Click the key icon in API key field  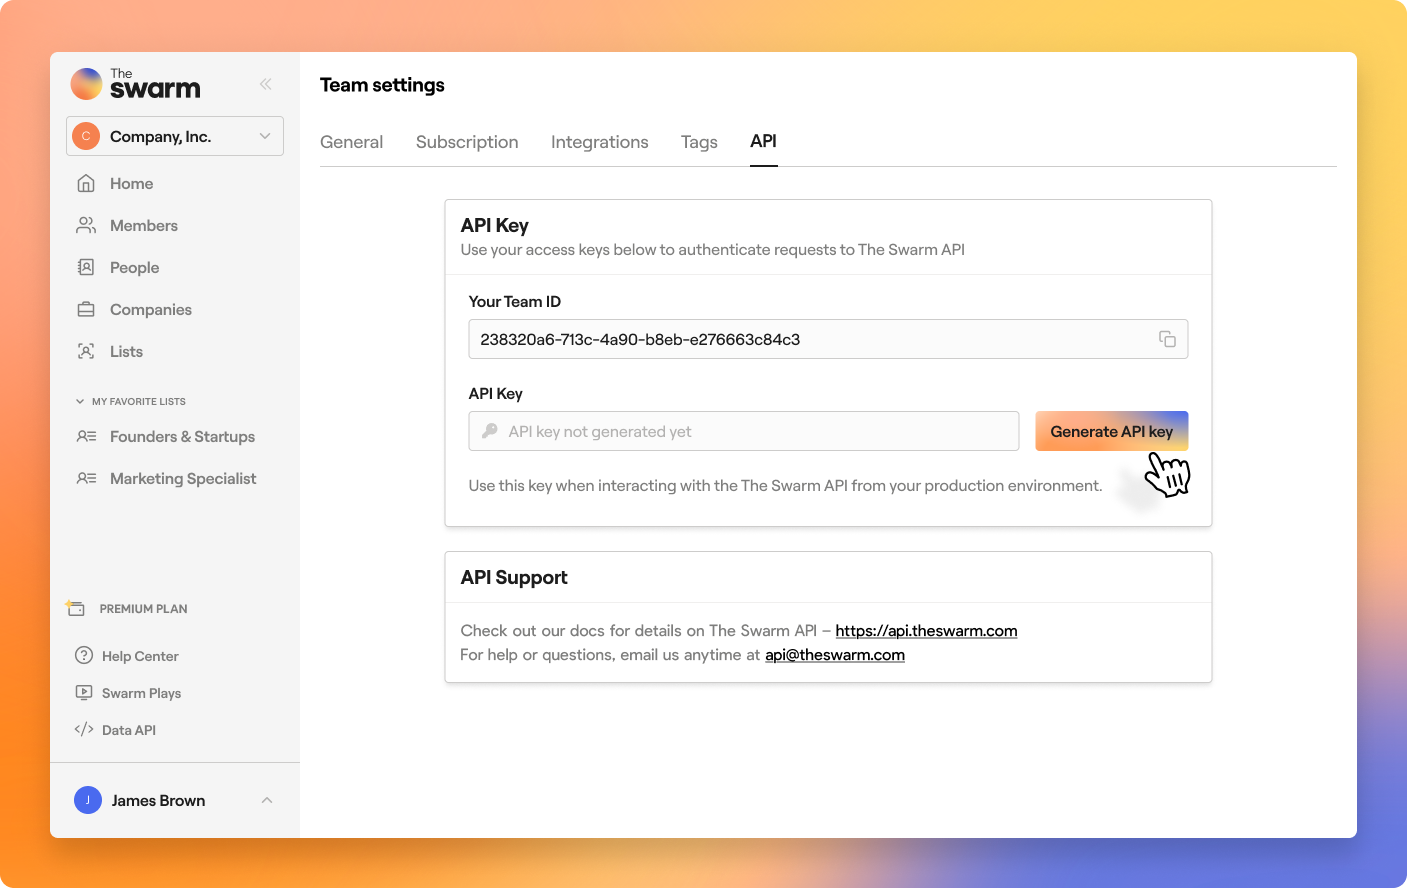click(490, 431)
